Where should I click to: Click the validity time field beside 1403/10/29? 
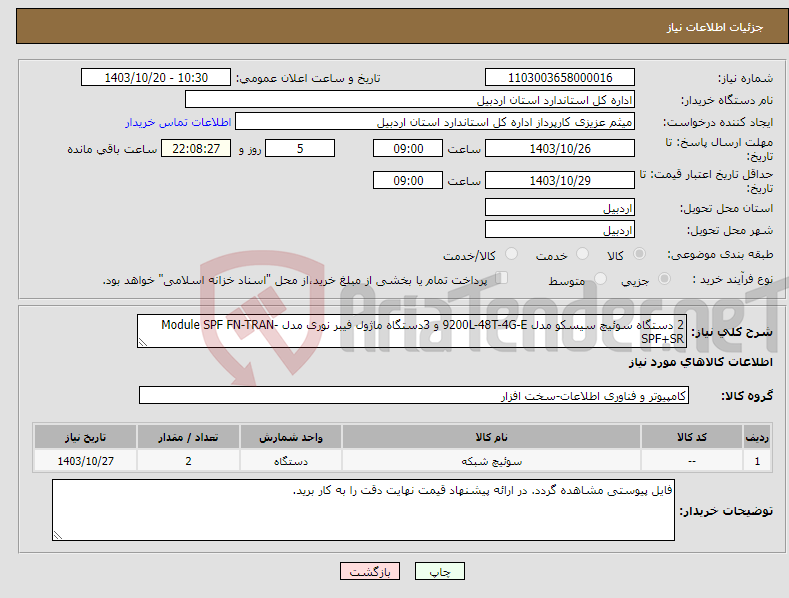pos(408,180)
